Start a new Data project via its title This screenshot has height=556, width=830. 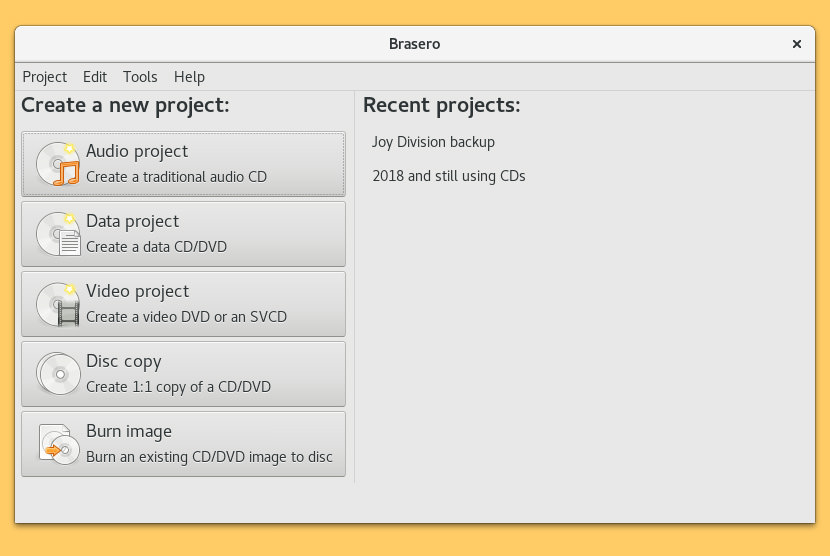click(x=132, y=221)
